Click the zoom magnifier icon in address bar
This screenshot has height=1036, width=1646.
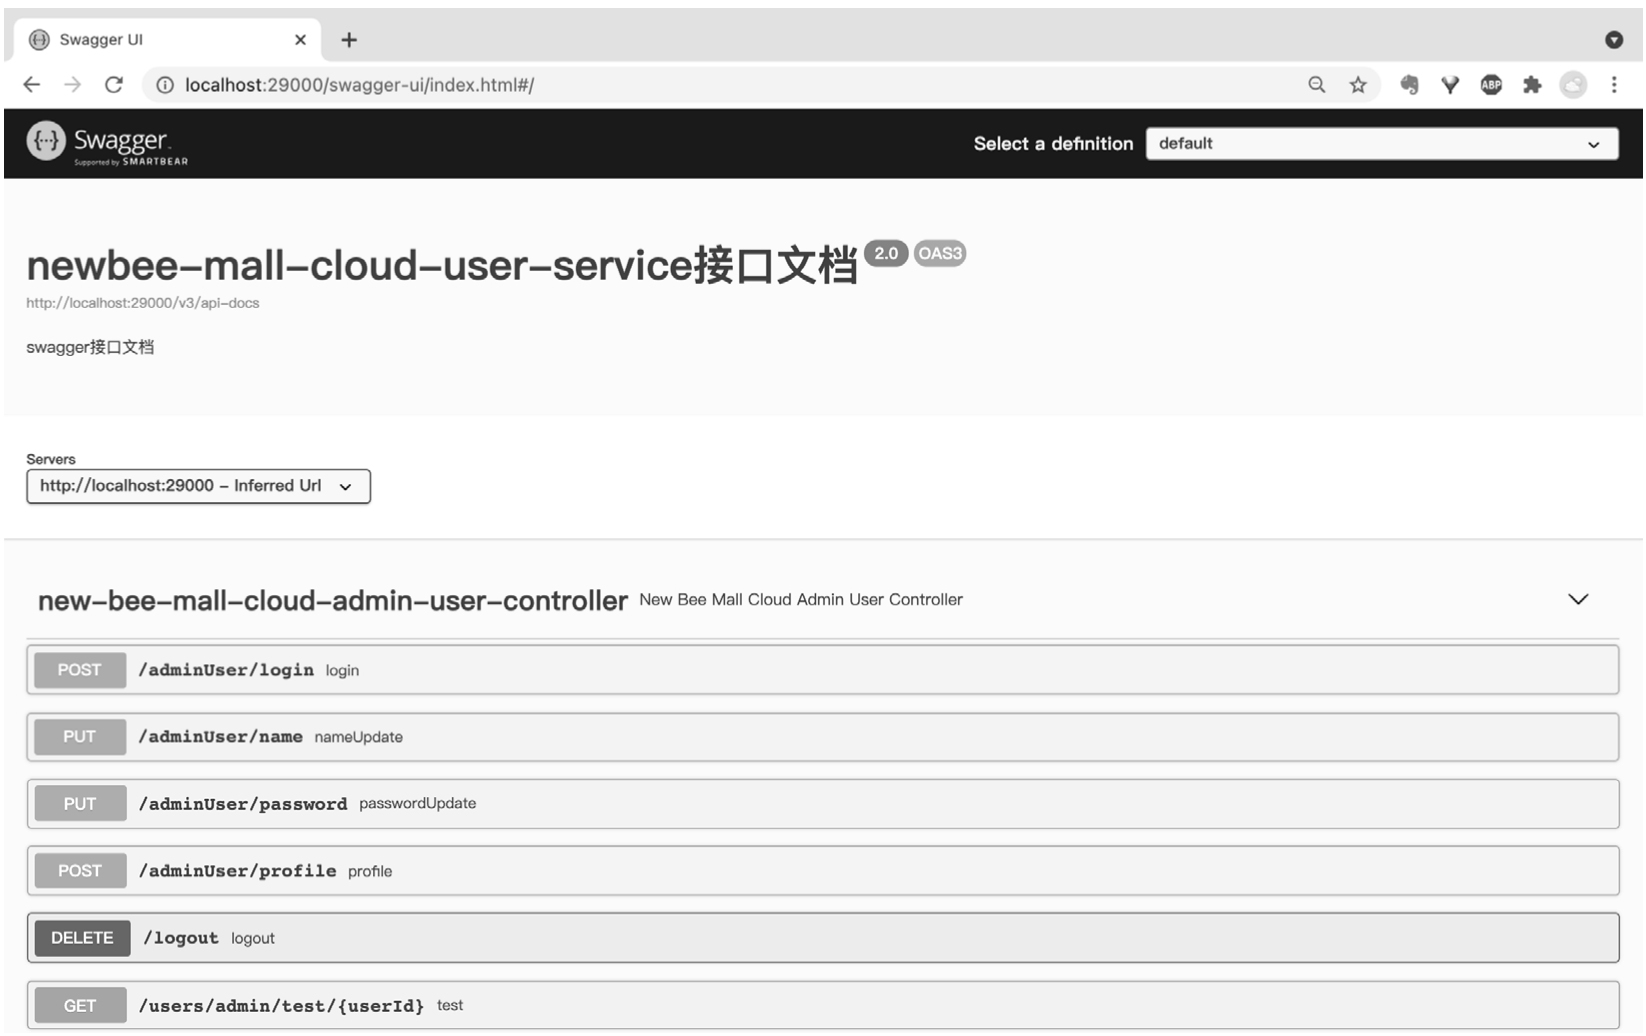(x=1317, y=85)
